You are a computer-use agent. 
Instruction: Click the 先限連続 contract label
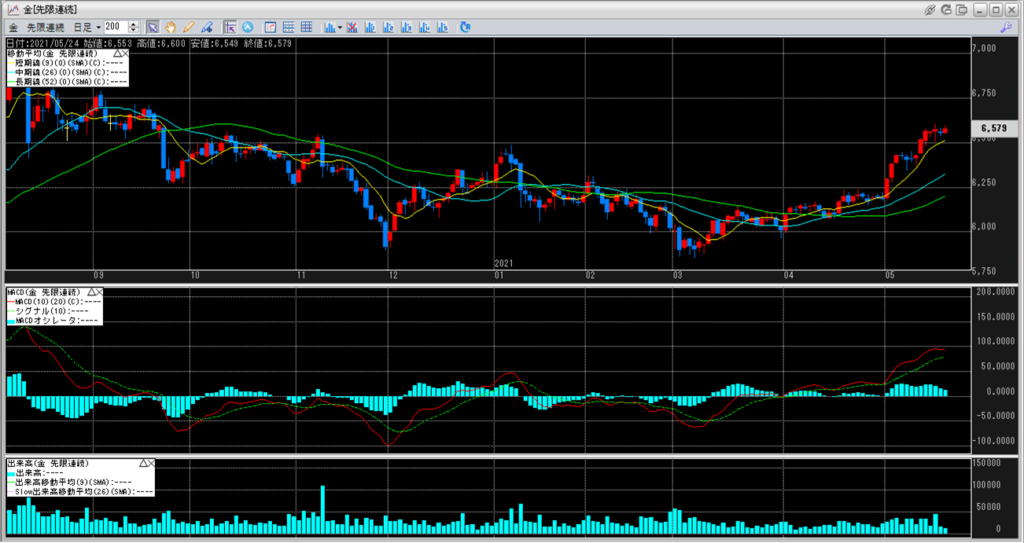45,26
